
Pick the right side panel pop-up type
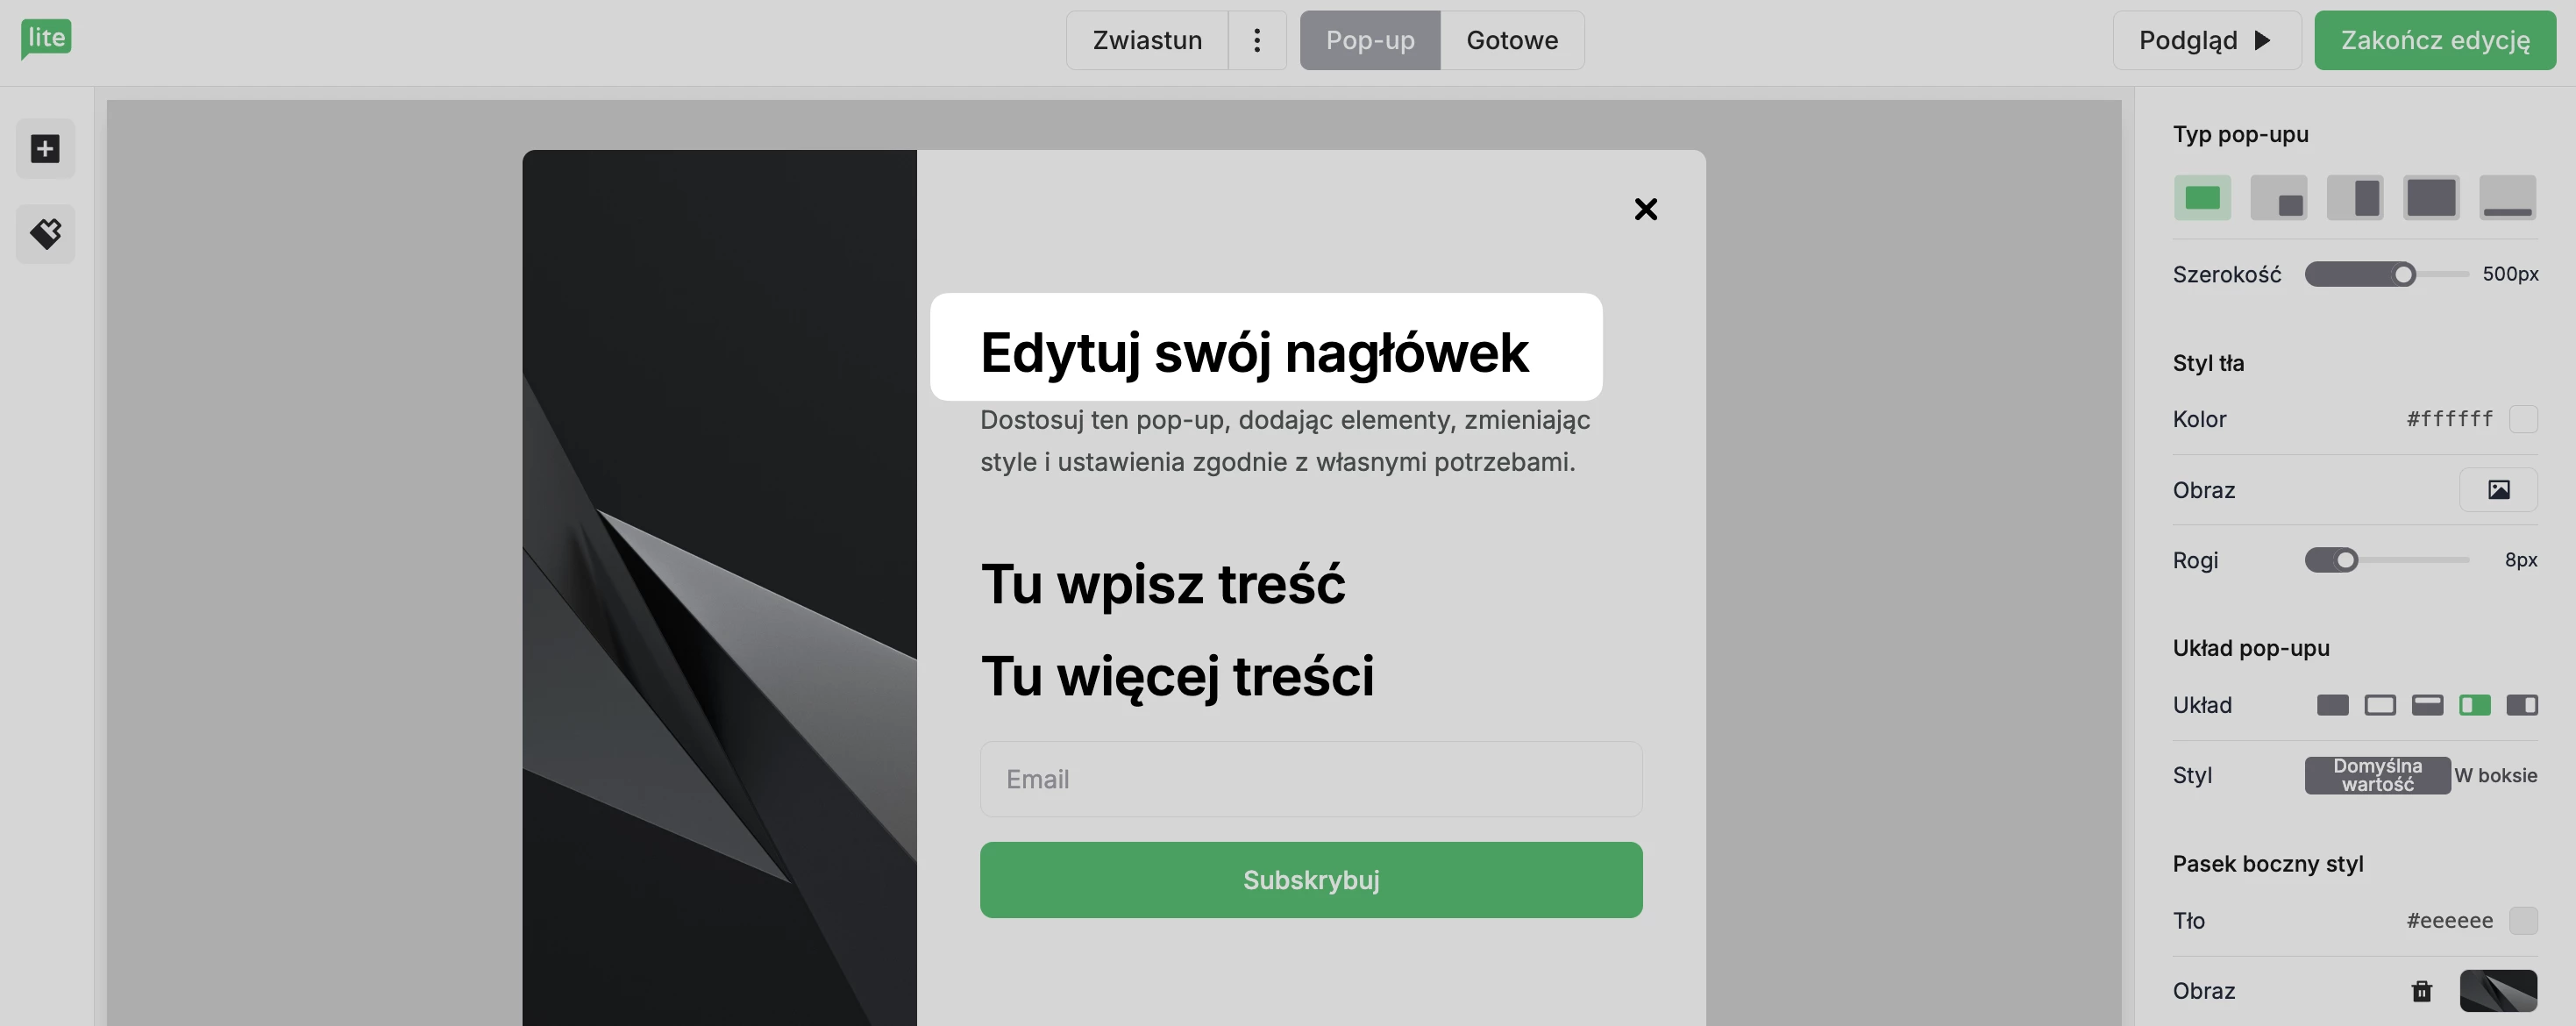coord(2355,198)
